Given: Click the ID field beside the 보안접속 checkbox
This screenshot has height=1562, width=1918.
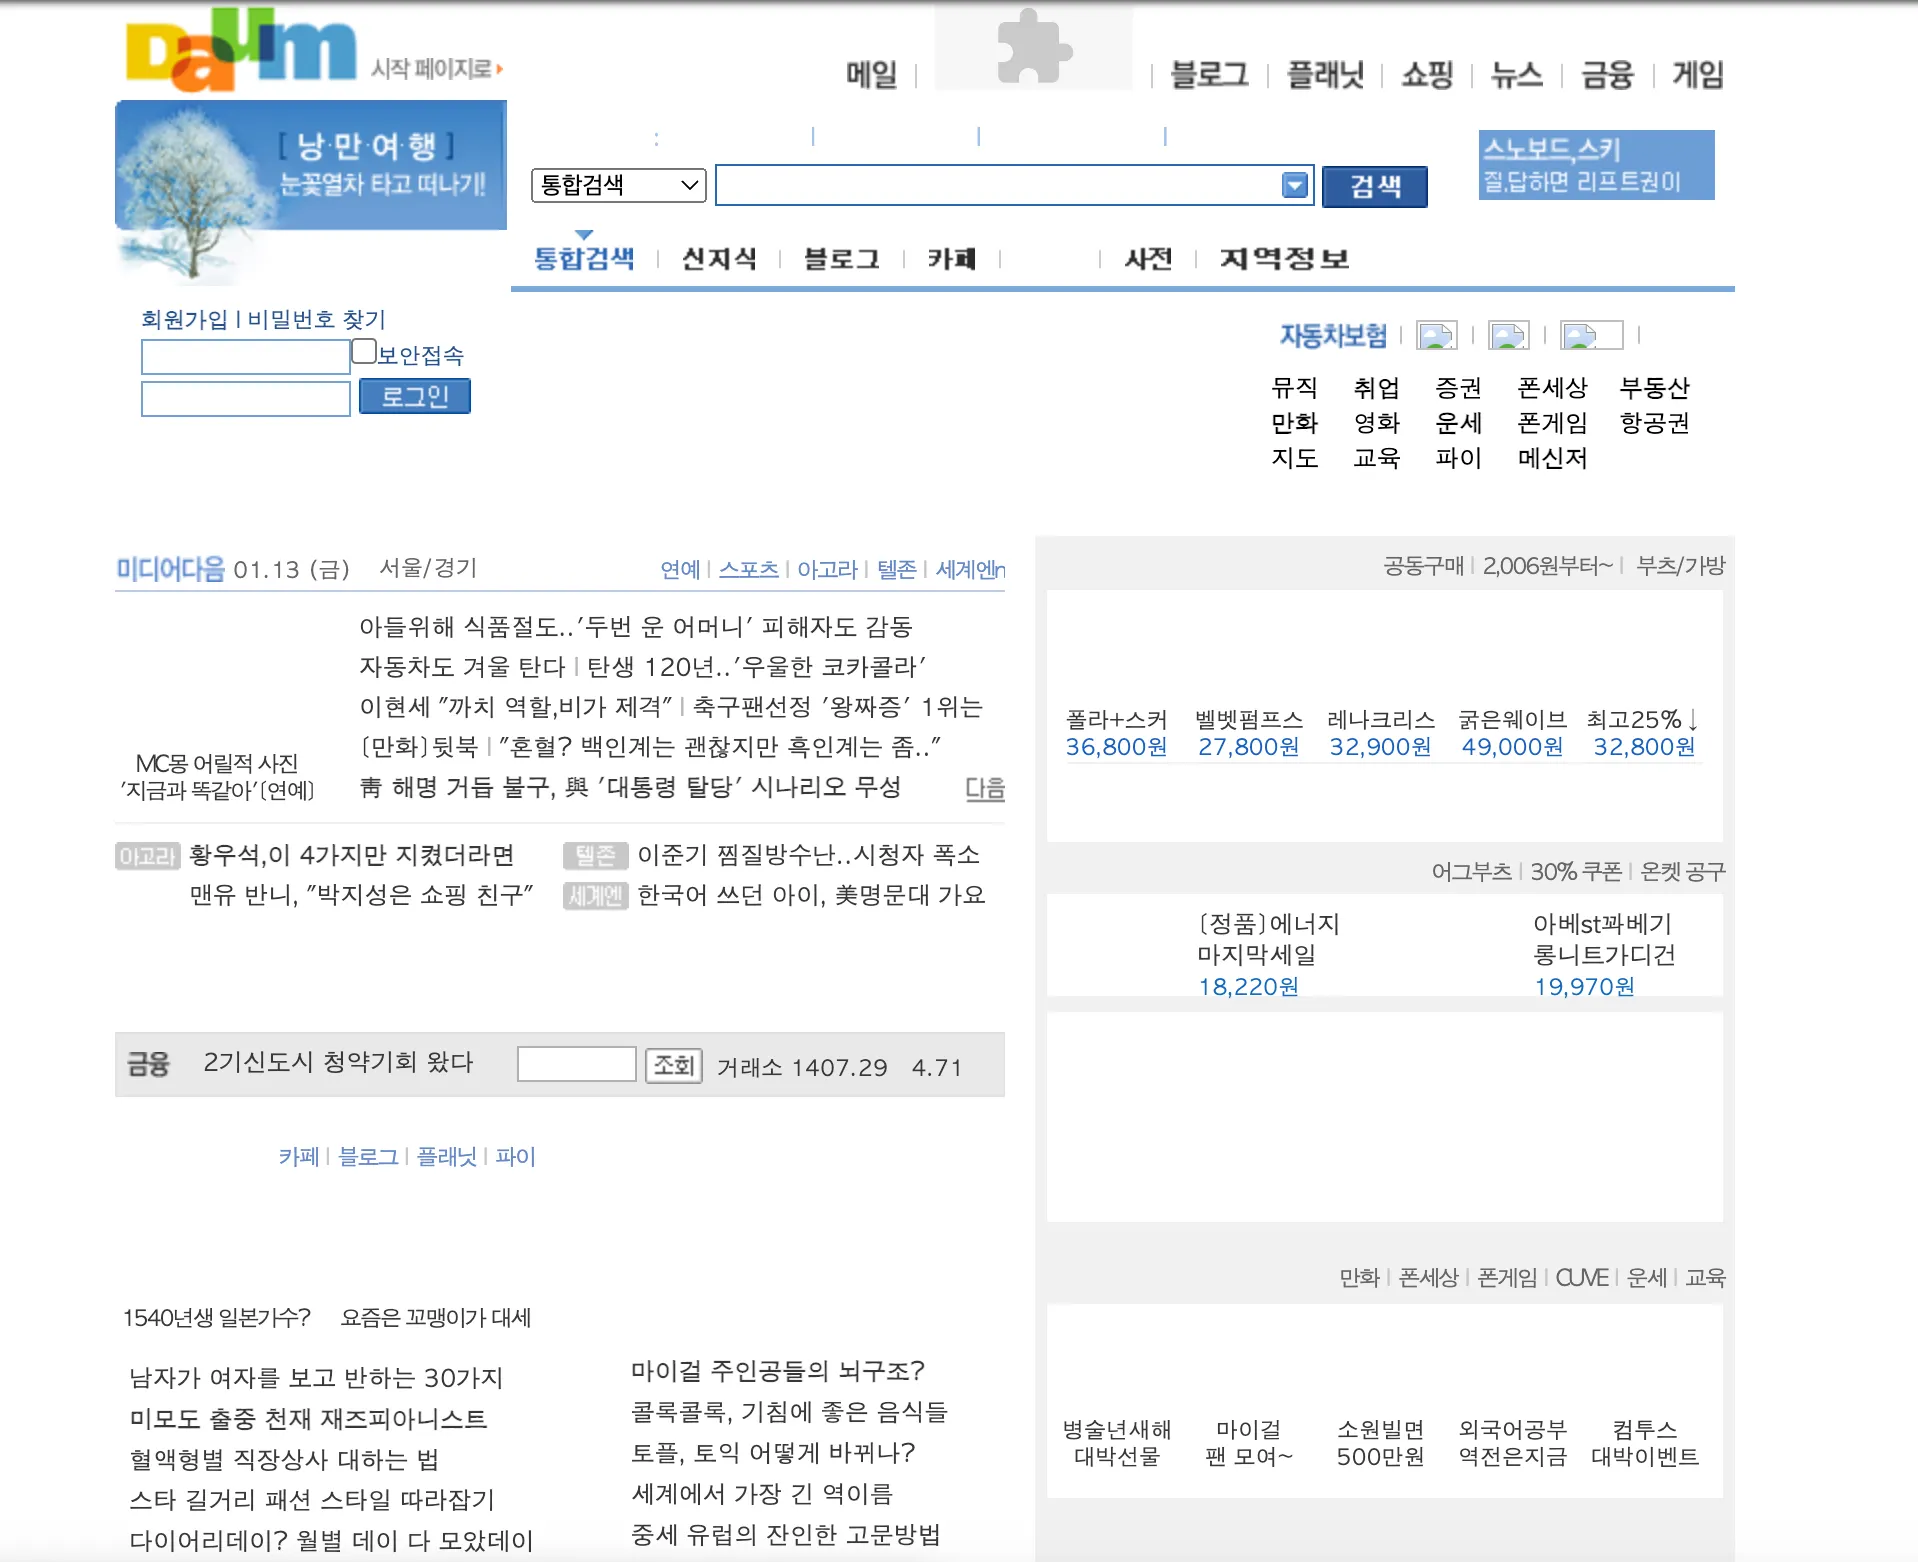Looking at the screenshot, I should [x=246, y=357].
